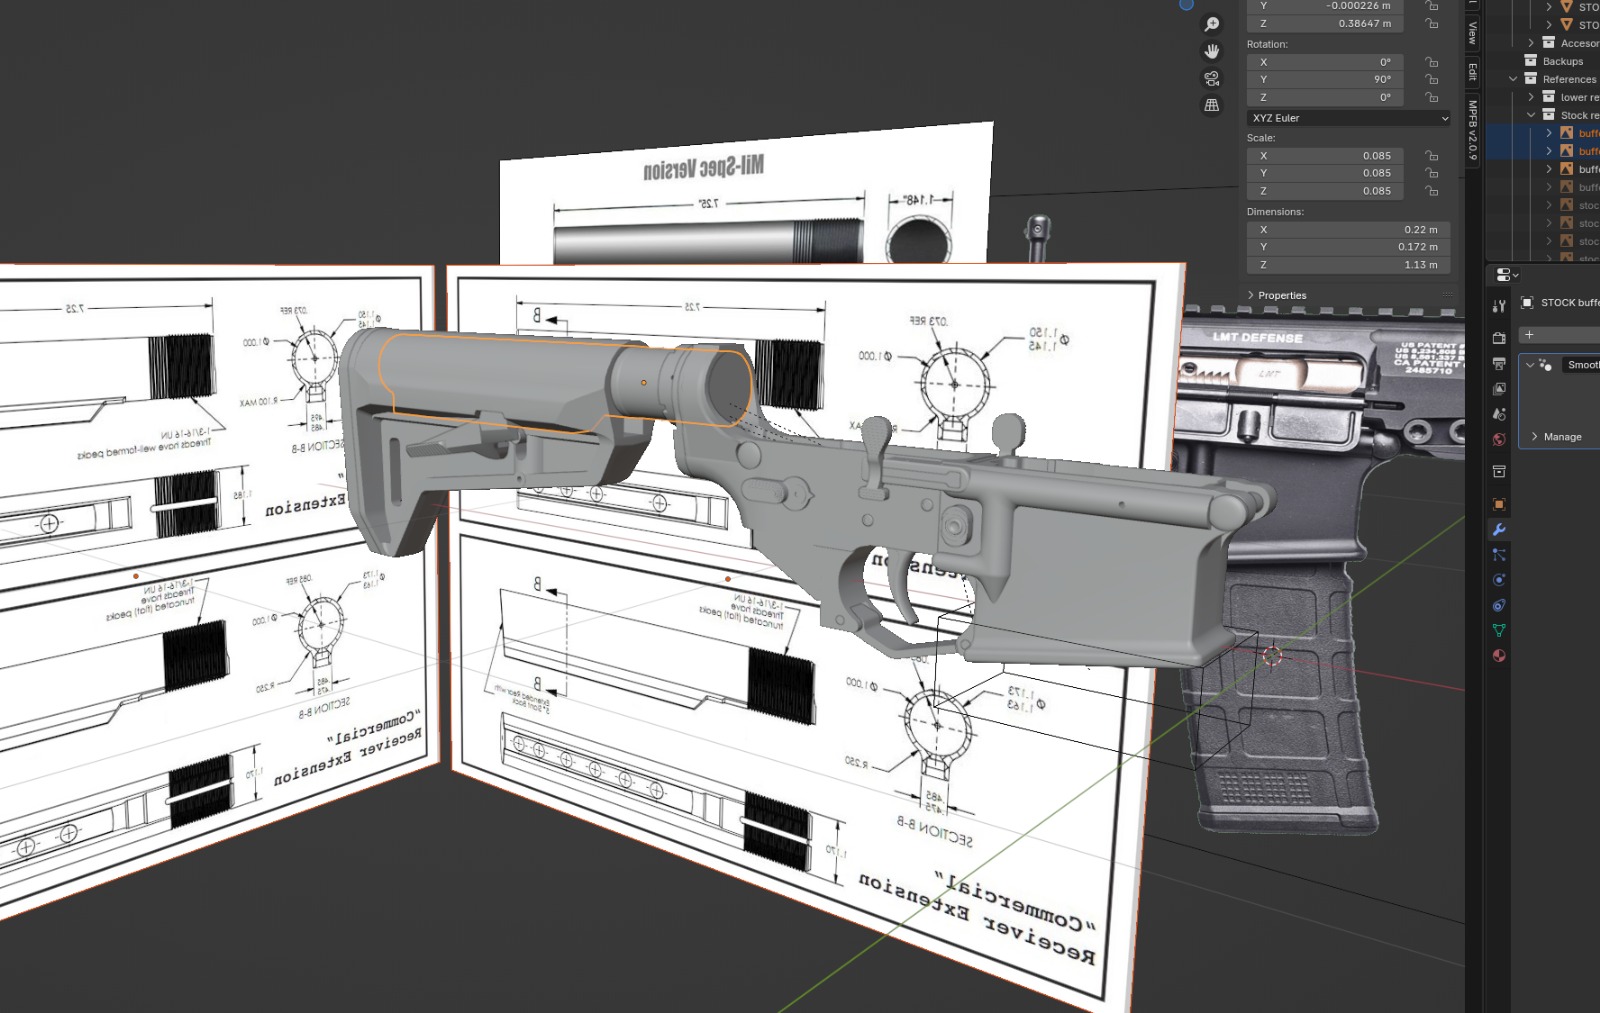The height and width of the screenshot is (1013, 1600).
Task: Switch to the Edit sidebar tab
Action: coord(1473,72)
